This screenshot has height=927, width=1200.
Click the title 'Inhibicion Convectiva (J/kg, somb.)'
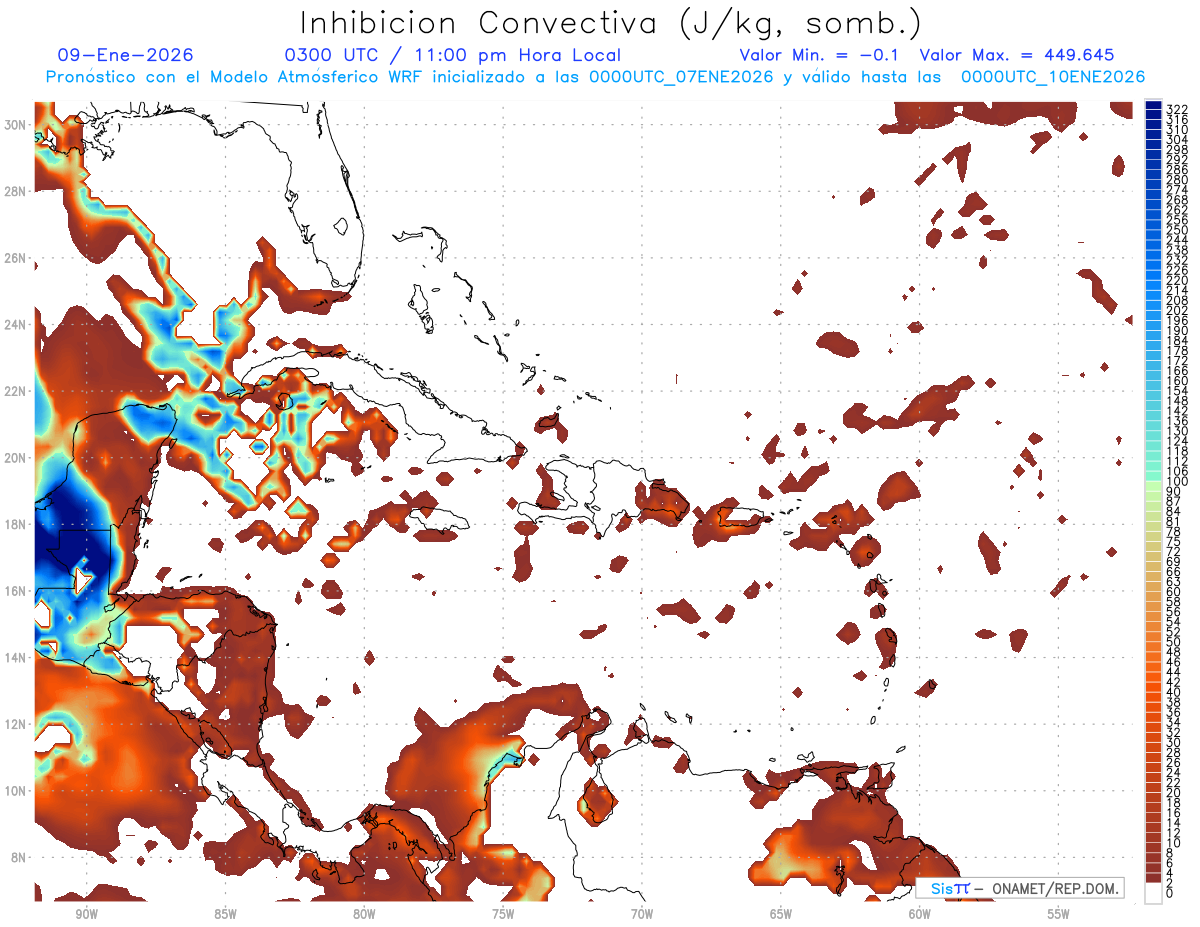[x=611, y=23]
